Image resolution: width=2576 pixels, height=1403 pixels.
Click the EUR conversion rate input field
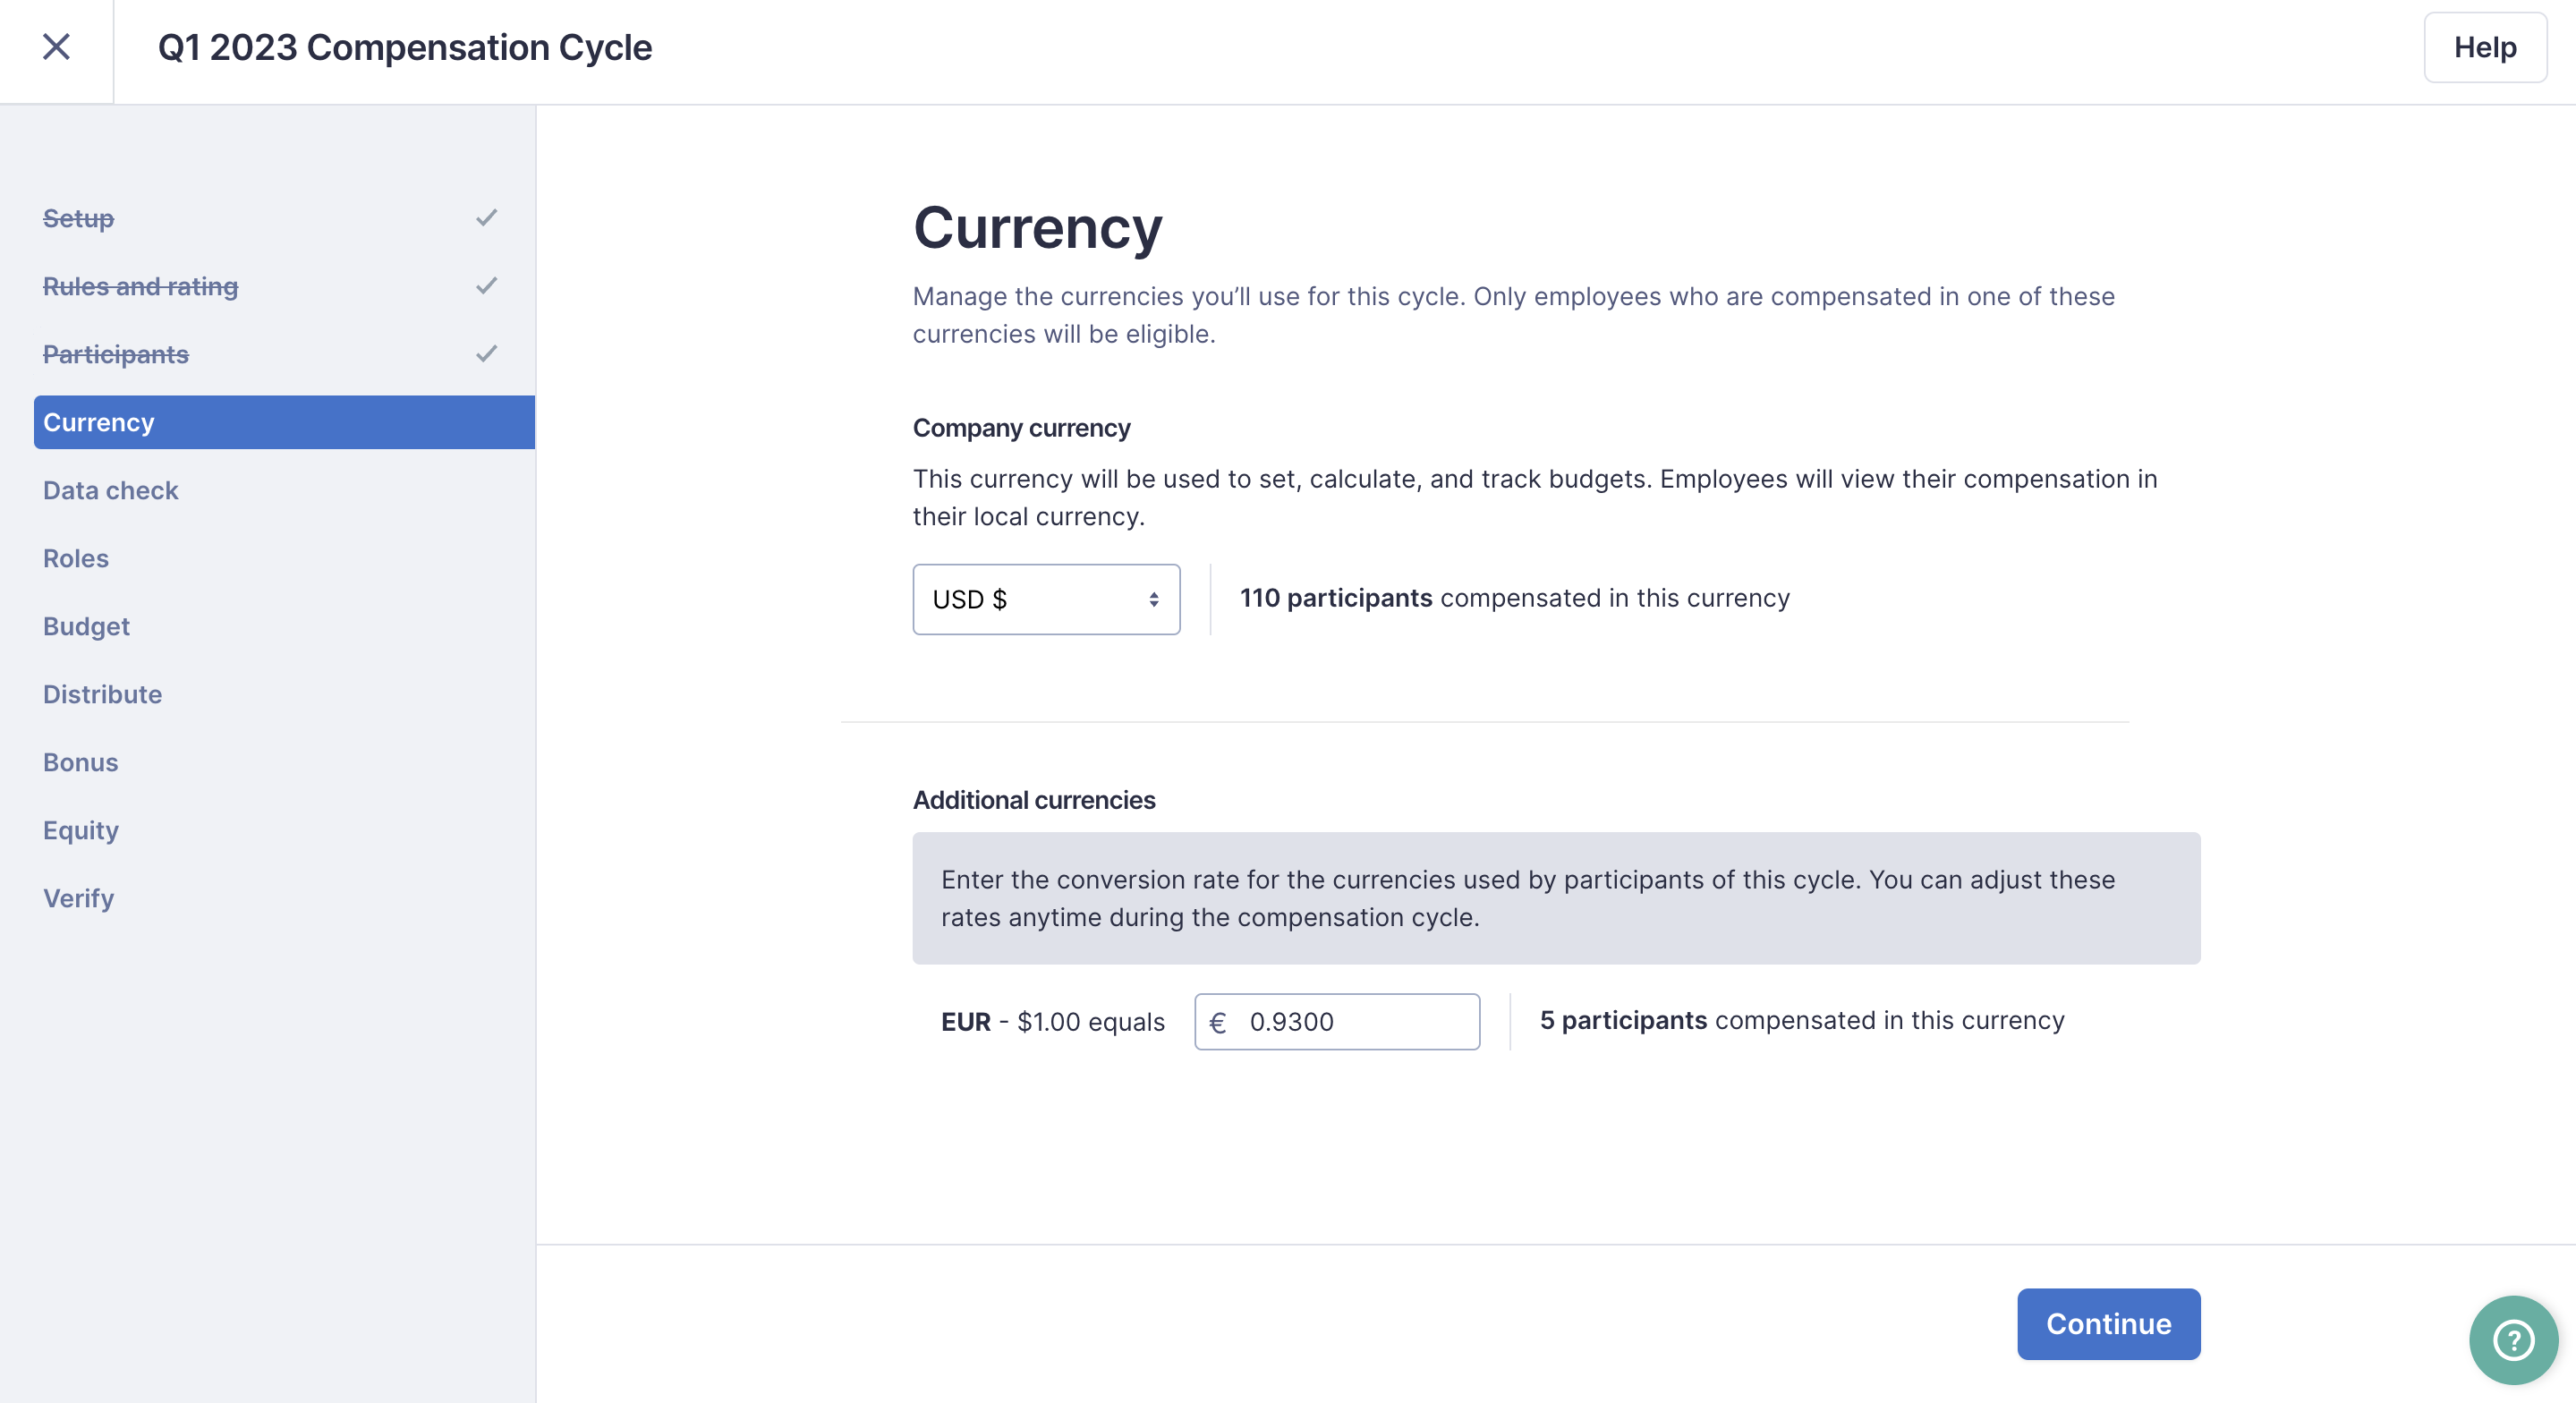point(1336,1021)
